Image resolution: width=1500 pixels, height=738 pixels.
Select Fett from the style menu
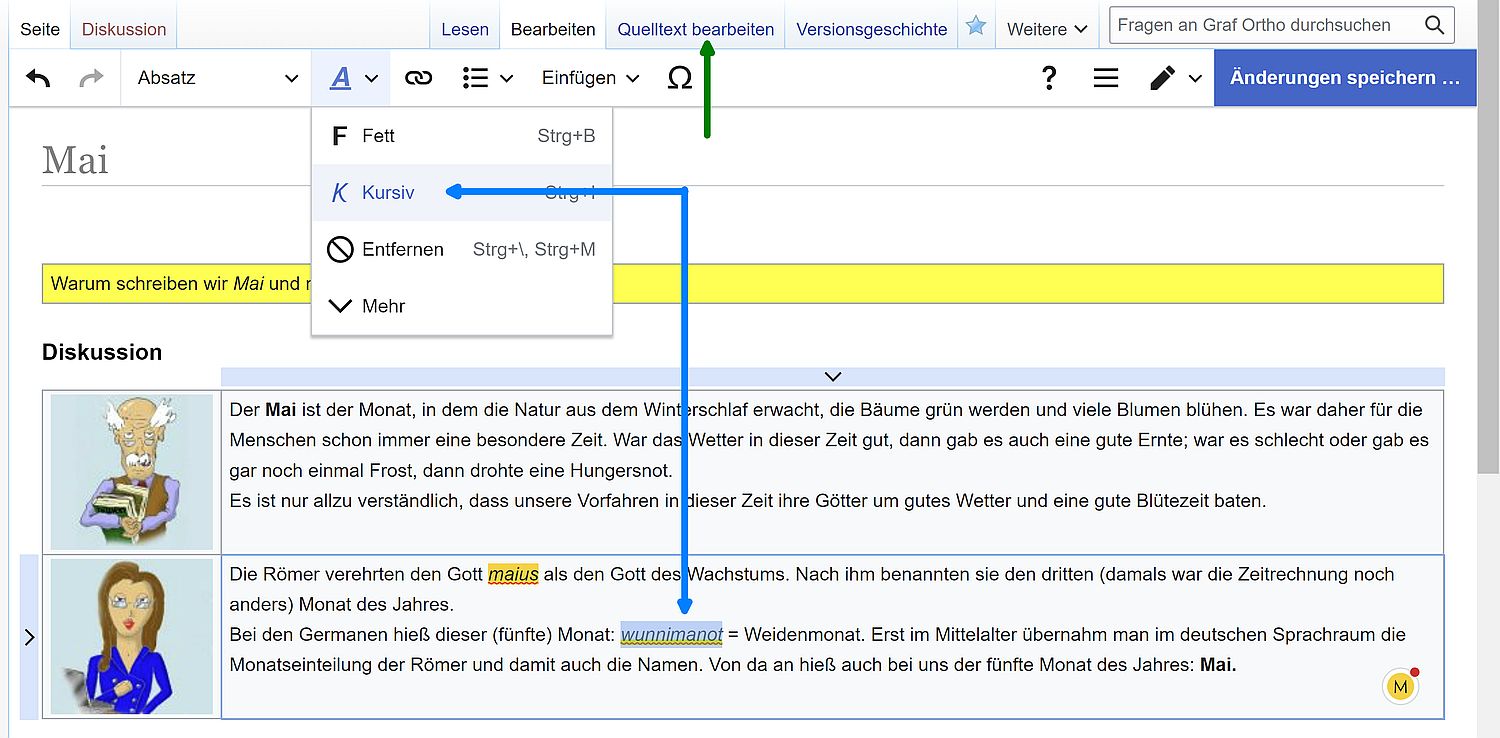[377, 136]
